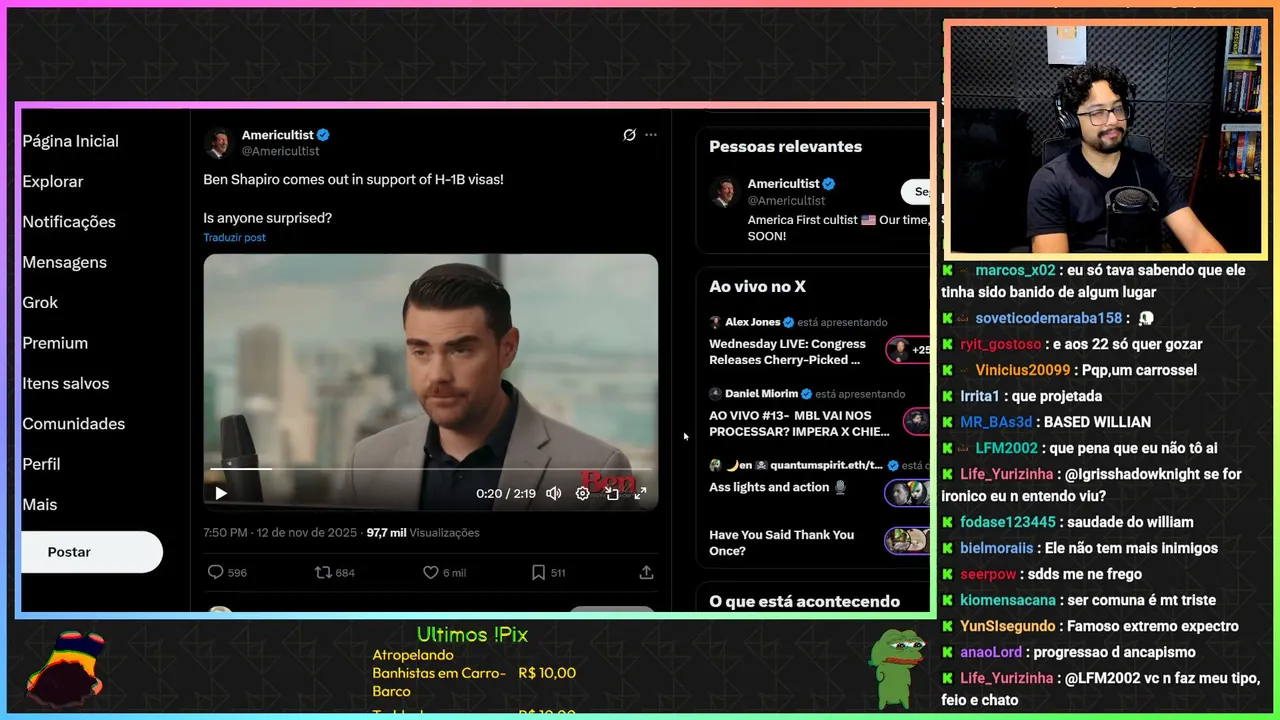Screen dimensions: 1280x720
Task: Repost the tweet showing 684 reposts
Action: click(323, 572)
